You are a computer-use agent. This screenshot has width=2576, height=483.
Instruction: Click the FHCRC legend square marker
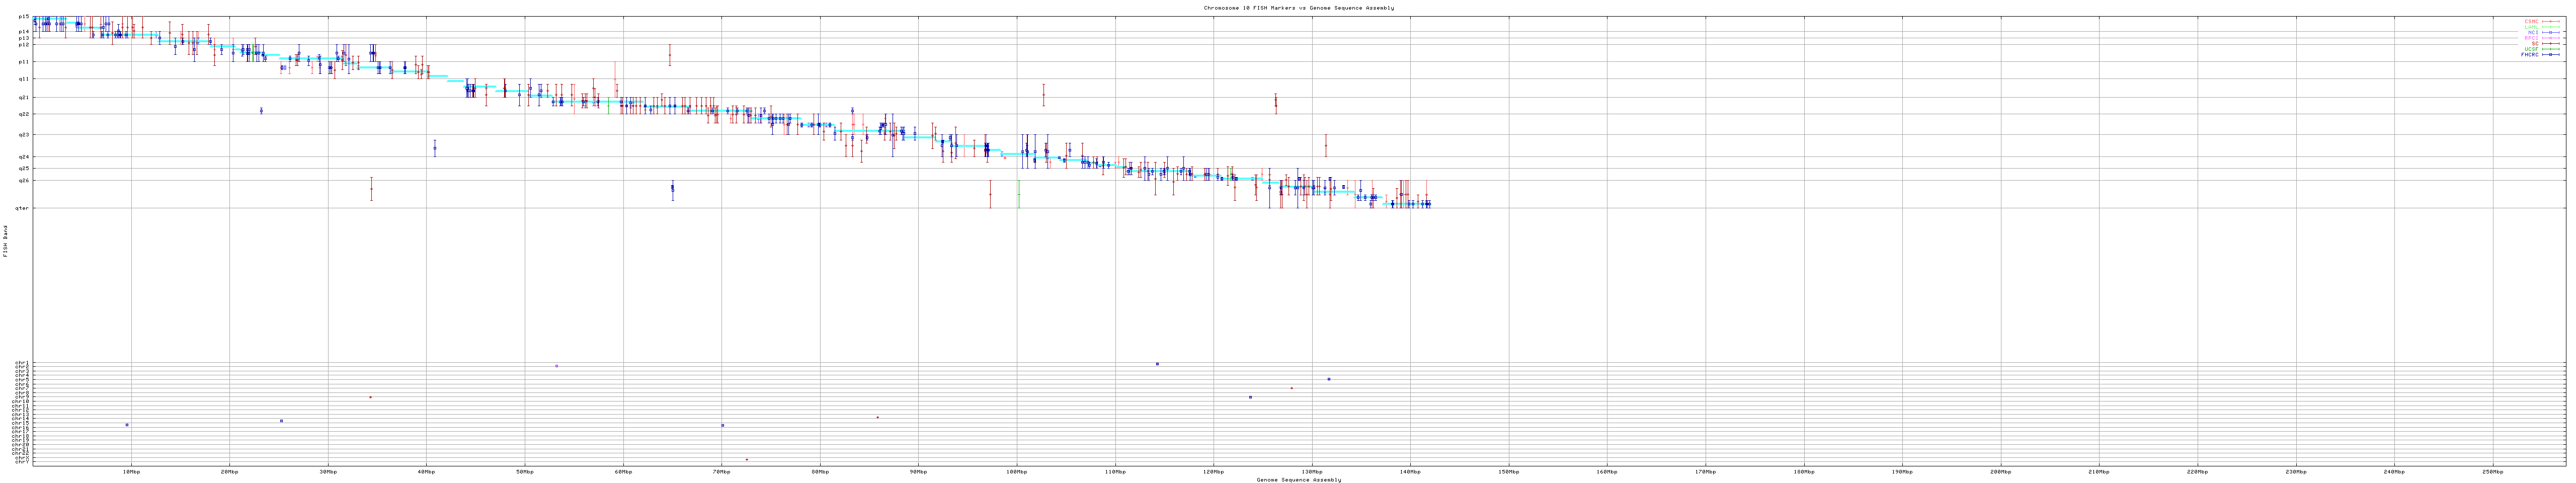(2550, 54)
